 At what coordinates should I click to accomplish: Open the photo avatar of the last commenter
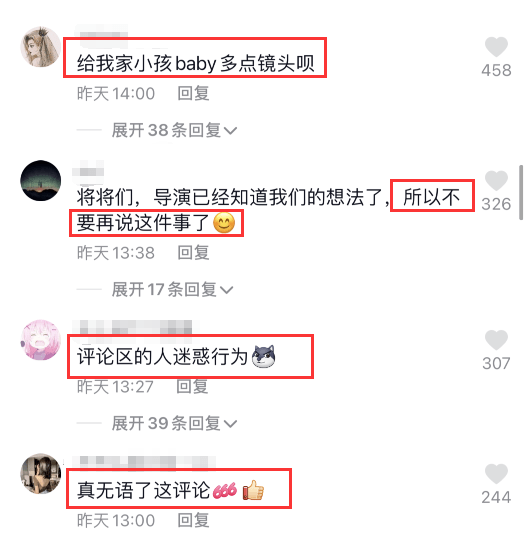(x=41, y=474)
